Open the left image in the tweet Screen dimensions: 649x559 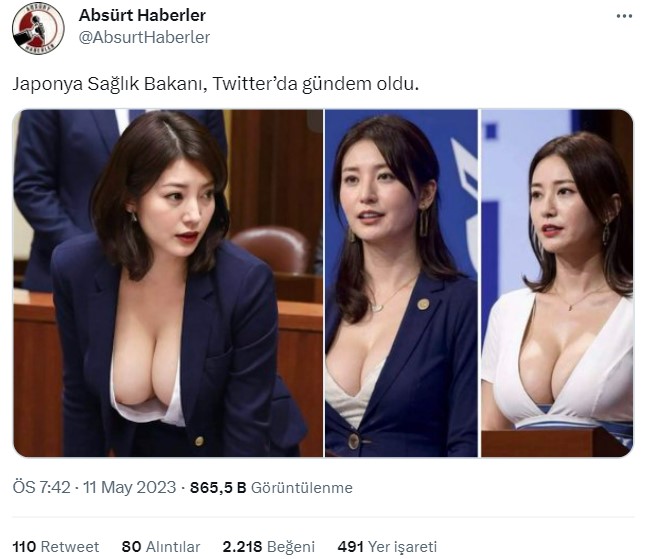point(168,283)
